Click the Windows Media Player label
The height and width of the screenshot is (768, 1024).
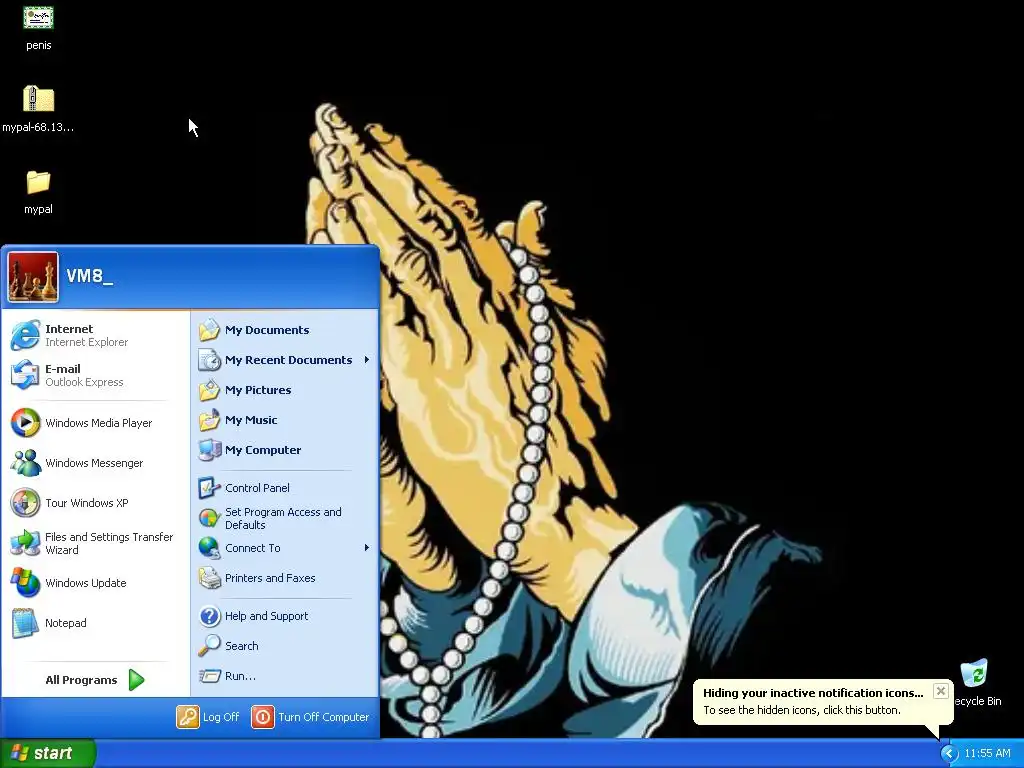pos(99,423)
